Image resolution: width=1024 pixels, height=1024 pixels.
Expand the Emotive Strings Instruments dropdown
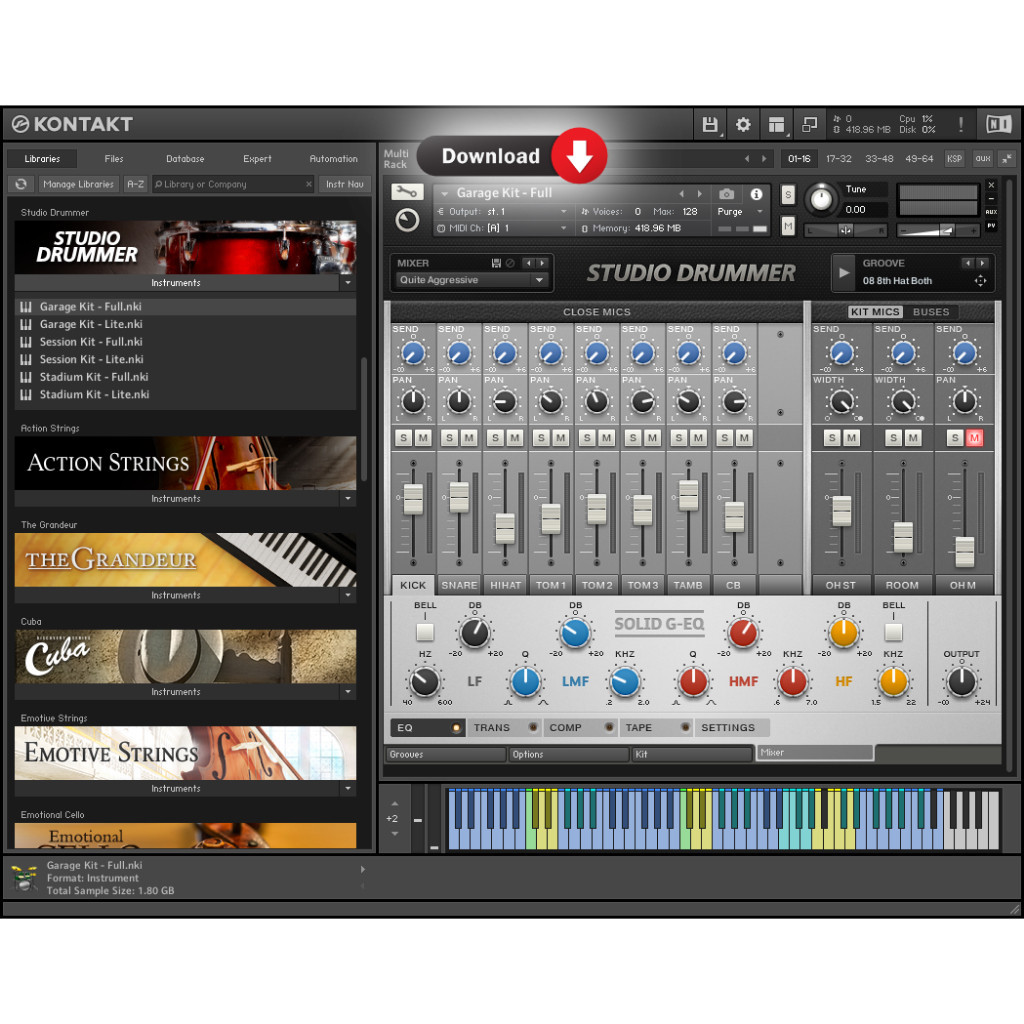348,788
